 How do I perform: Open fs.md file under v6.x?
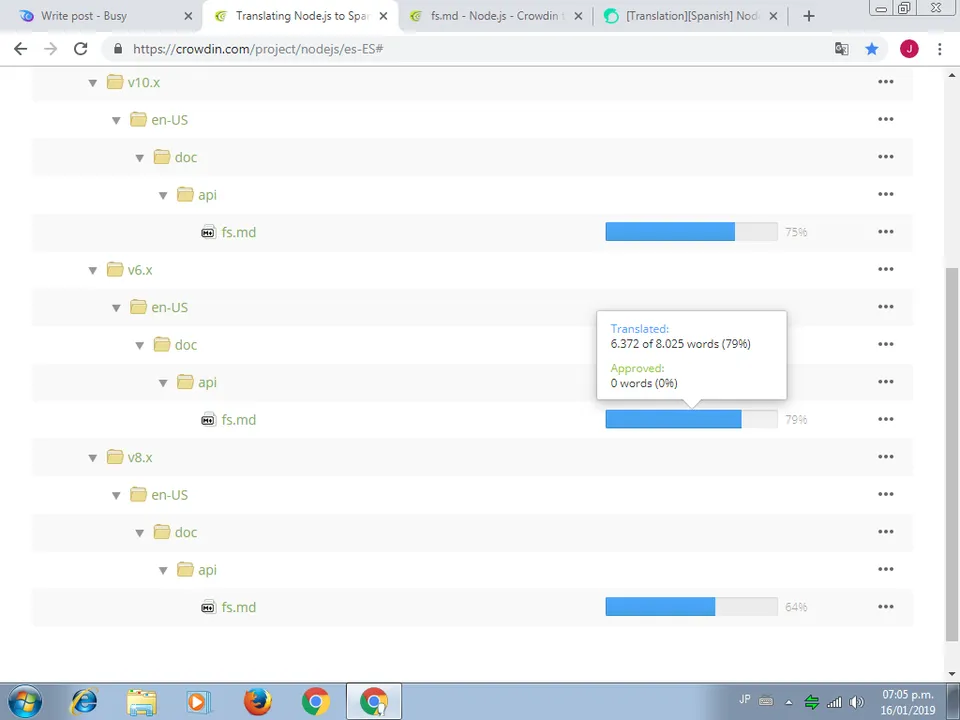[x=239, y=419]
